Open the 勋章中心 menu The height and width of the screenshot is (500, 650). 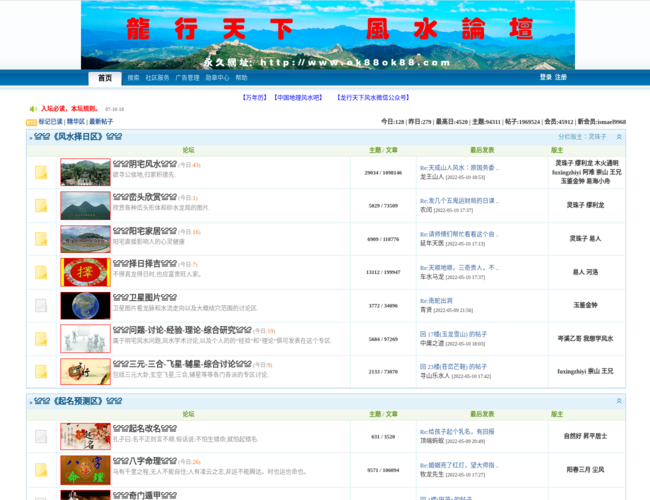(217, 77)
